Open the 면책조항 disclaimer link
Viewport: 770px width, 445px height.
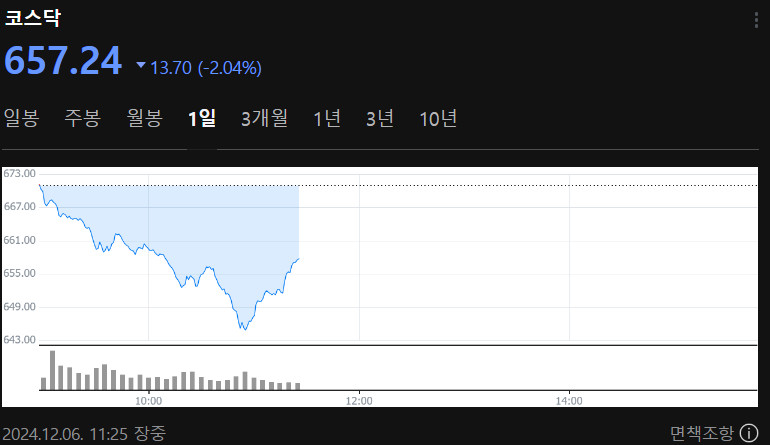click(x=701, y=433)
